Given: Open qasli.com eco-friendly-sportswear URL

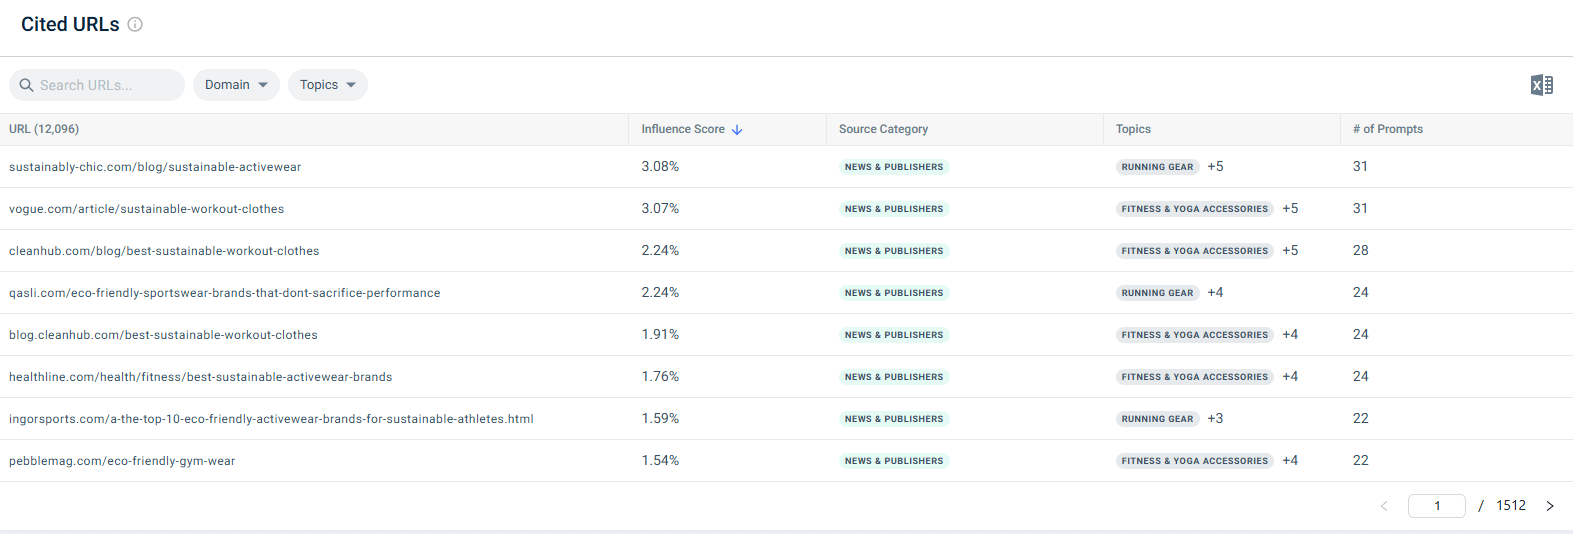Looking at the screenshot, I should 224,293.
